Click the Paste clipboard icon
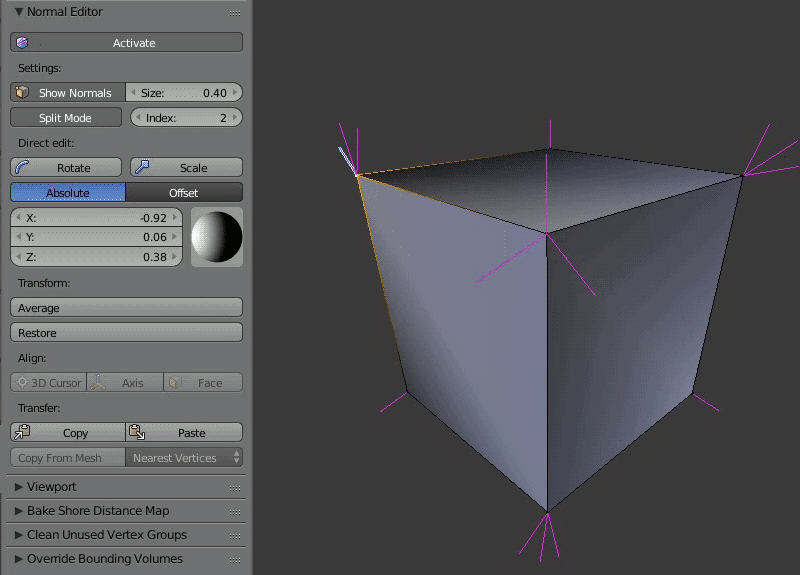The height and width of the screenshot is (575, 800). click(137, 432)
